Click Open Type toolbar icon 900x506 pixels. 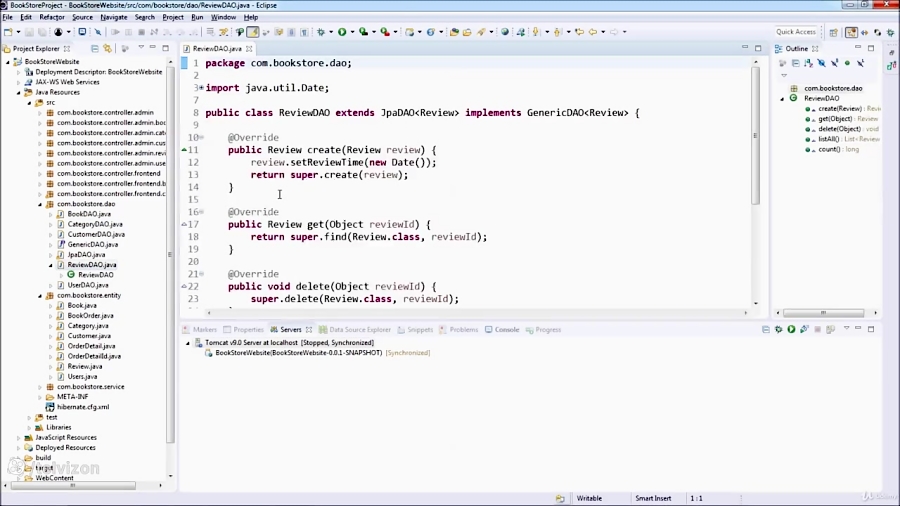[453, 32]
